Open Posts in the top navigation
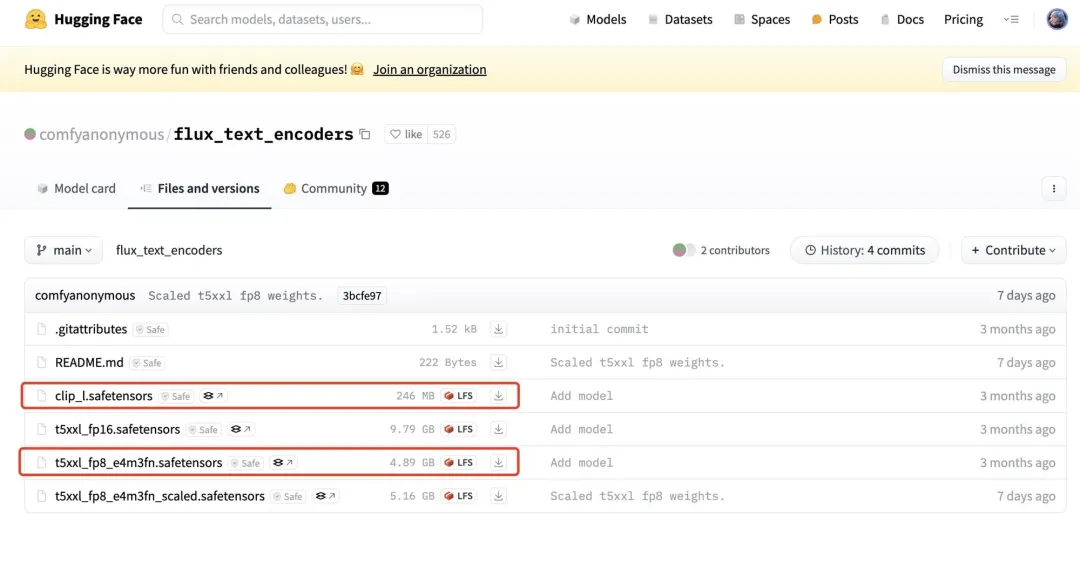 [835, 19]
